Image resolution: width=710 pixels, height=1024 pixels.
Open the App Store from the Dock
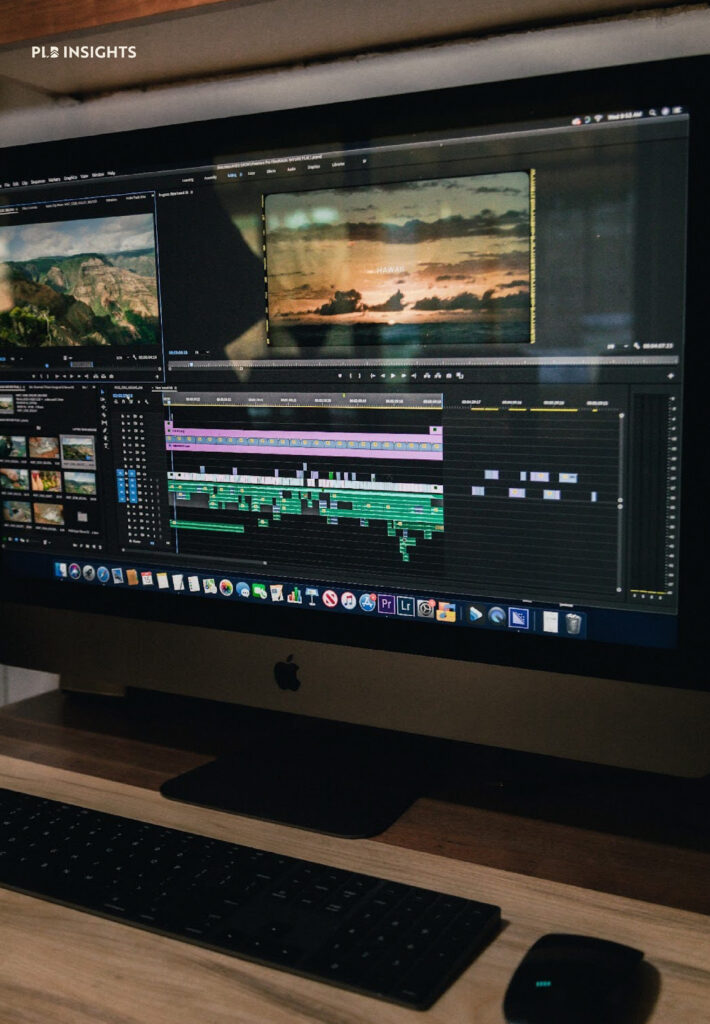(367, 603)
